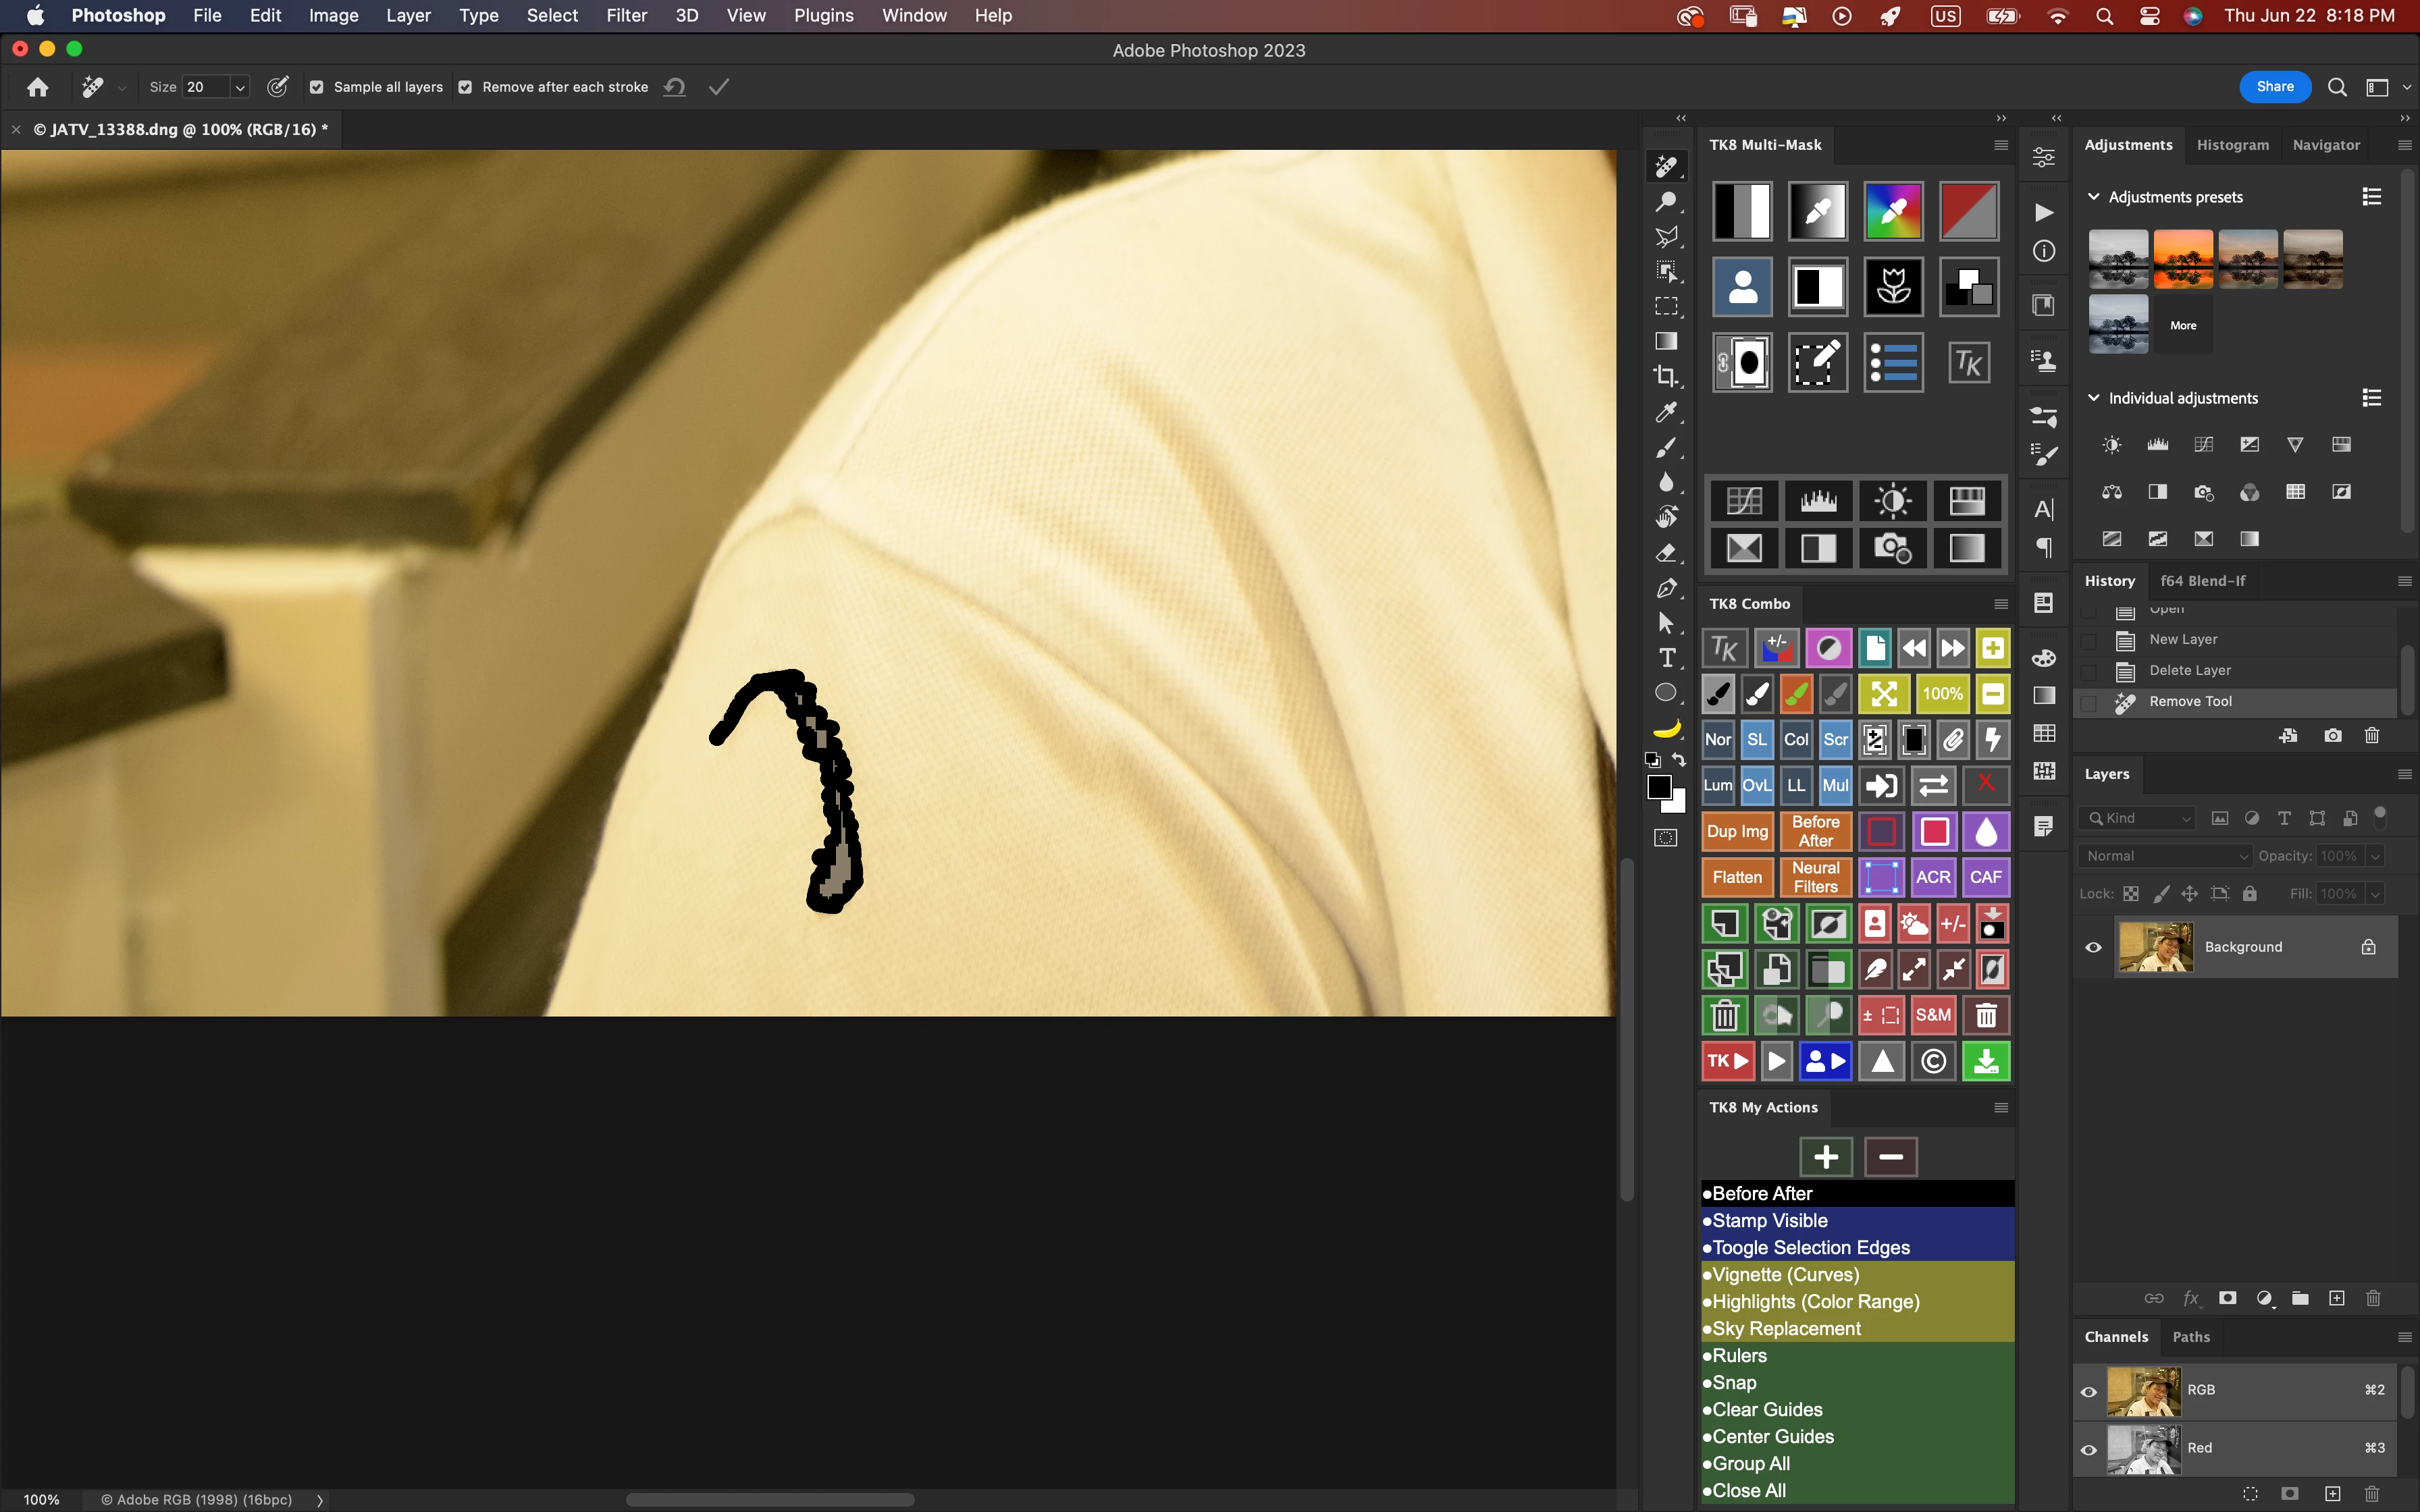Click the TK8 Flatten button
Screen dimensions: 2420x1512
pos(1737,877)
